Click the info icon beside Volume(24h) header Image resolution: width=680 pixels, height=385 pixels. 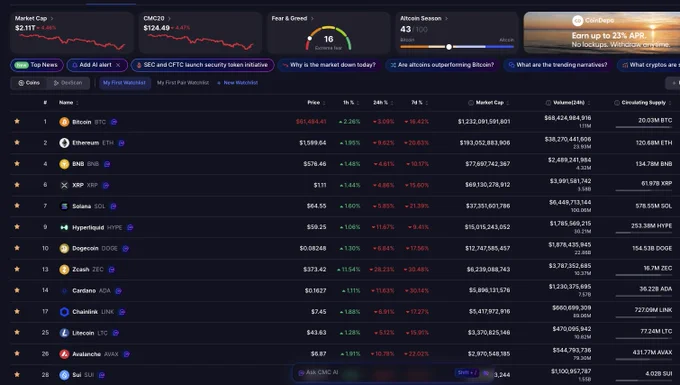548,103
